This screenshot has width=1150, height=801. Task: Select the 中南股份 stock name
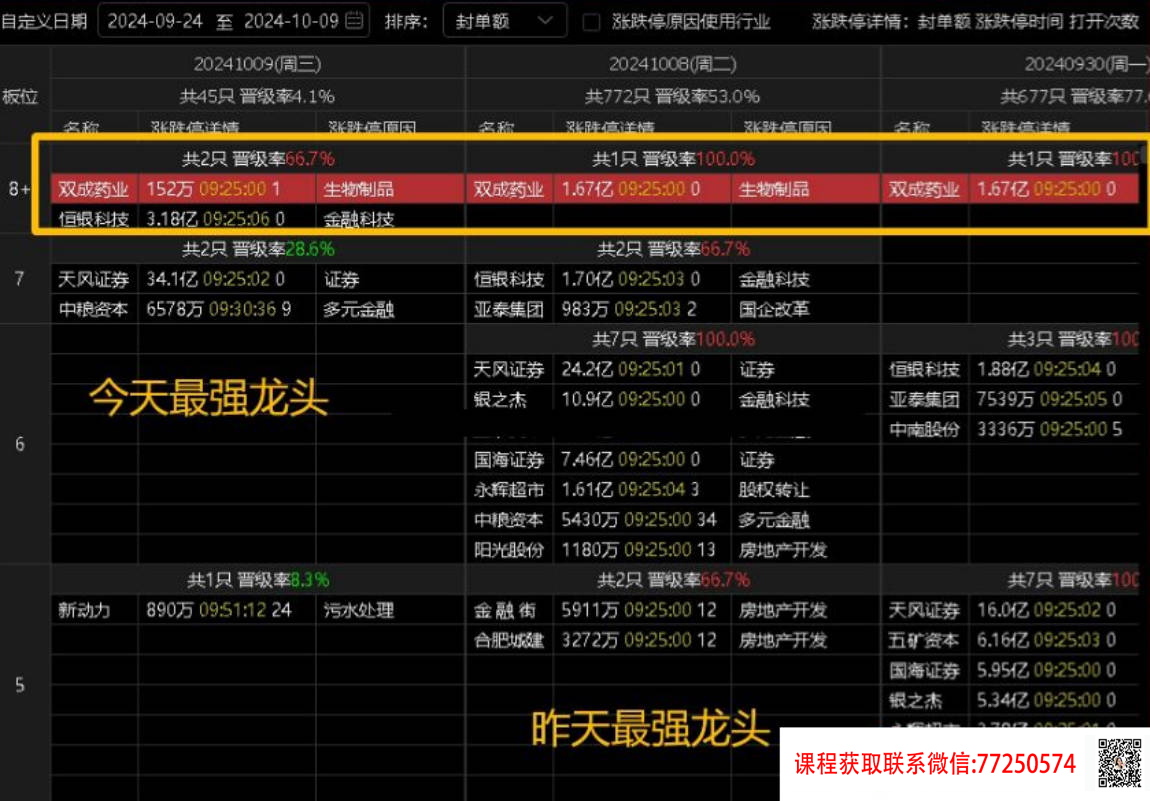click(924, 430)
